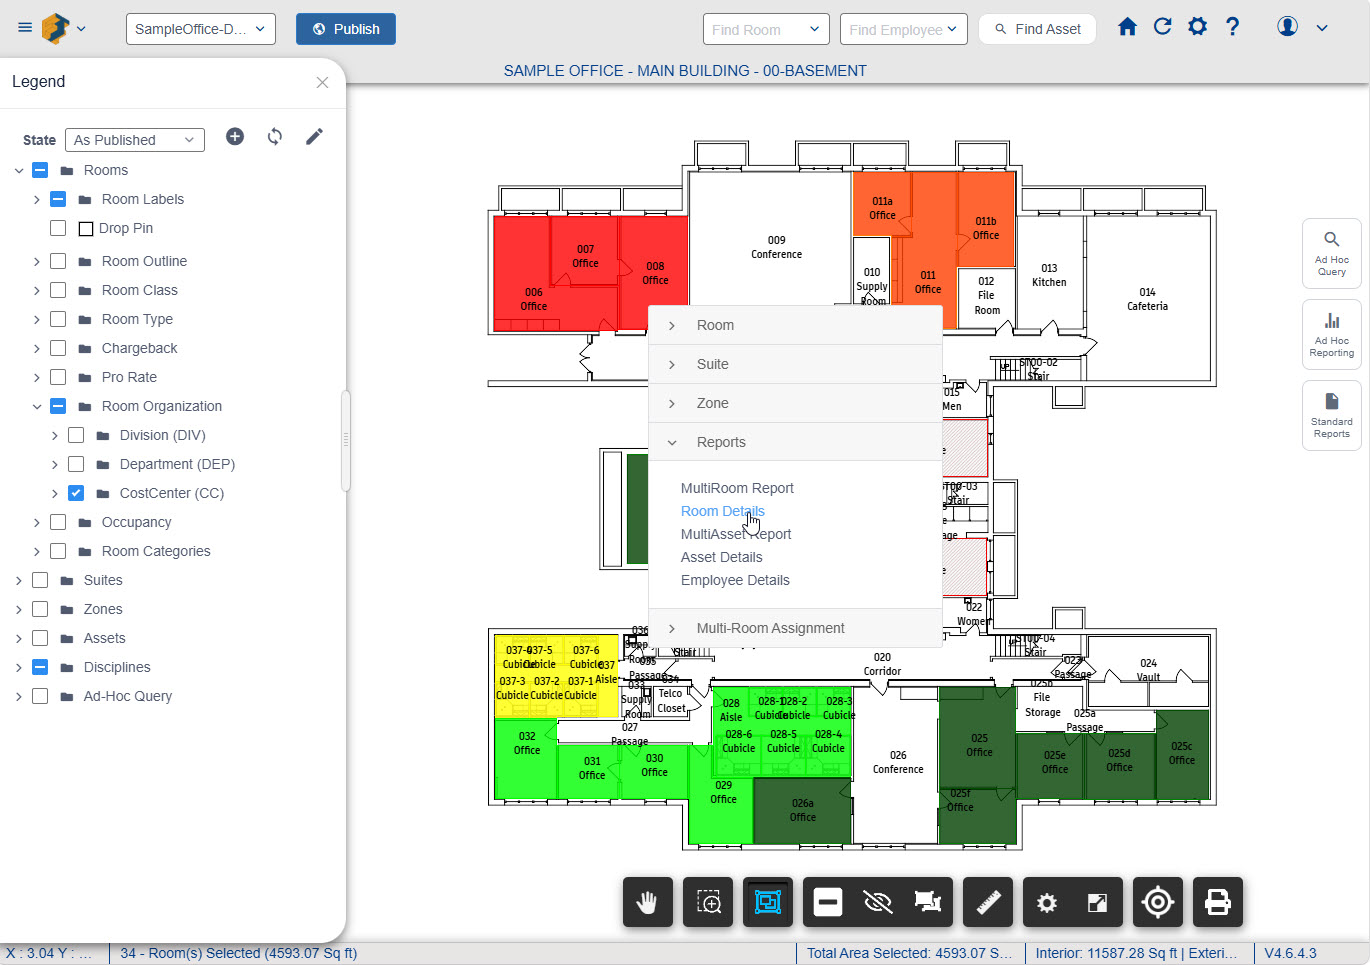Sync legend state with refresh icon
1370x965 pixels.
pyautogui.click(x=275, y=137)
